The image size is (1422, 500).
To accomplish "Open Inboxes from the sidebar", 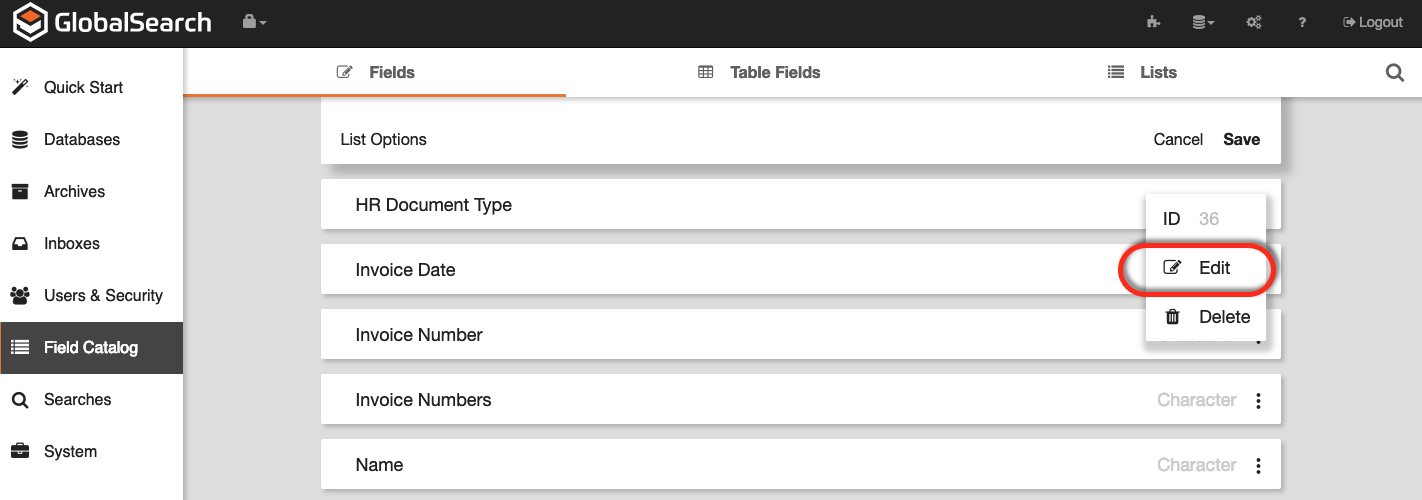I will (71, 244).
